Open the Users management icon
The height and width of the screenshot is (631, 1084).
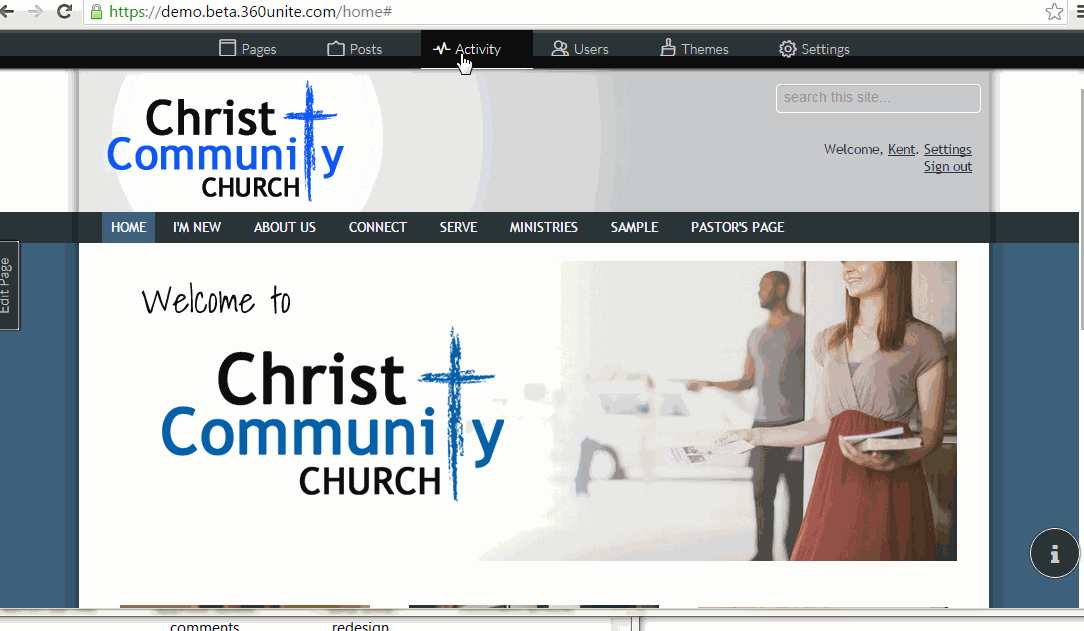click(x=559, y=48)
